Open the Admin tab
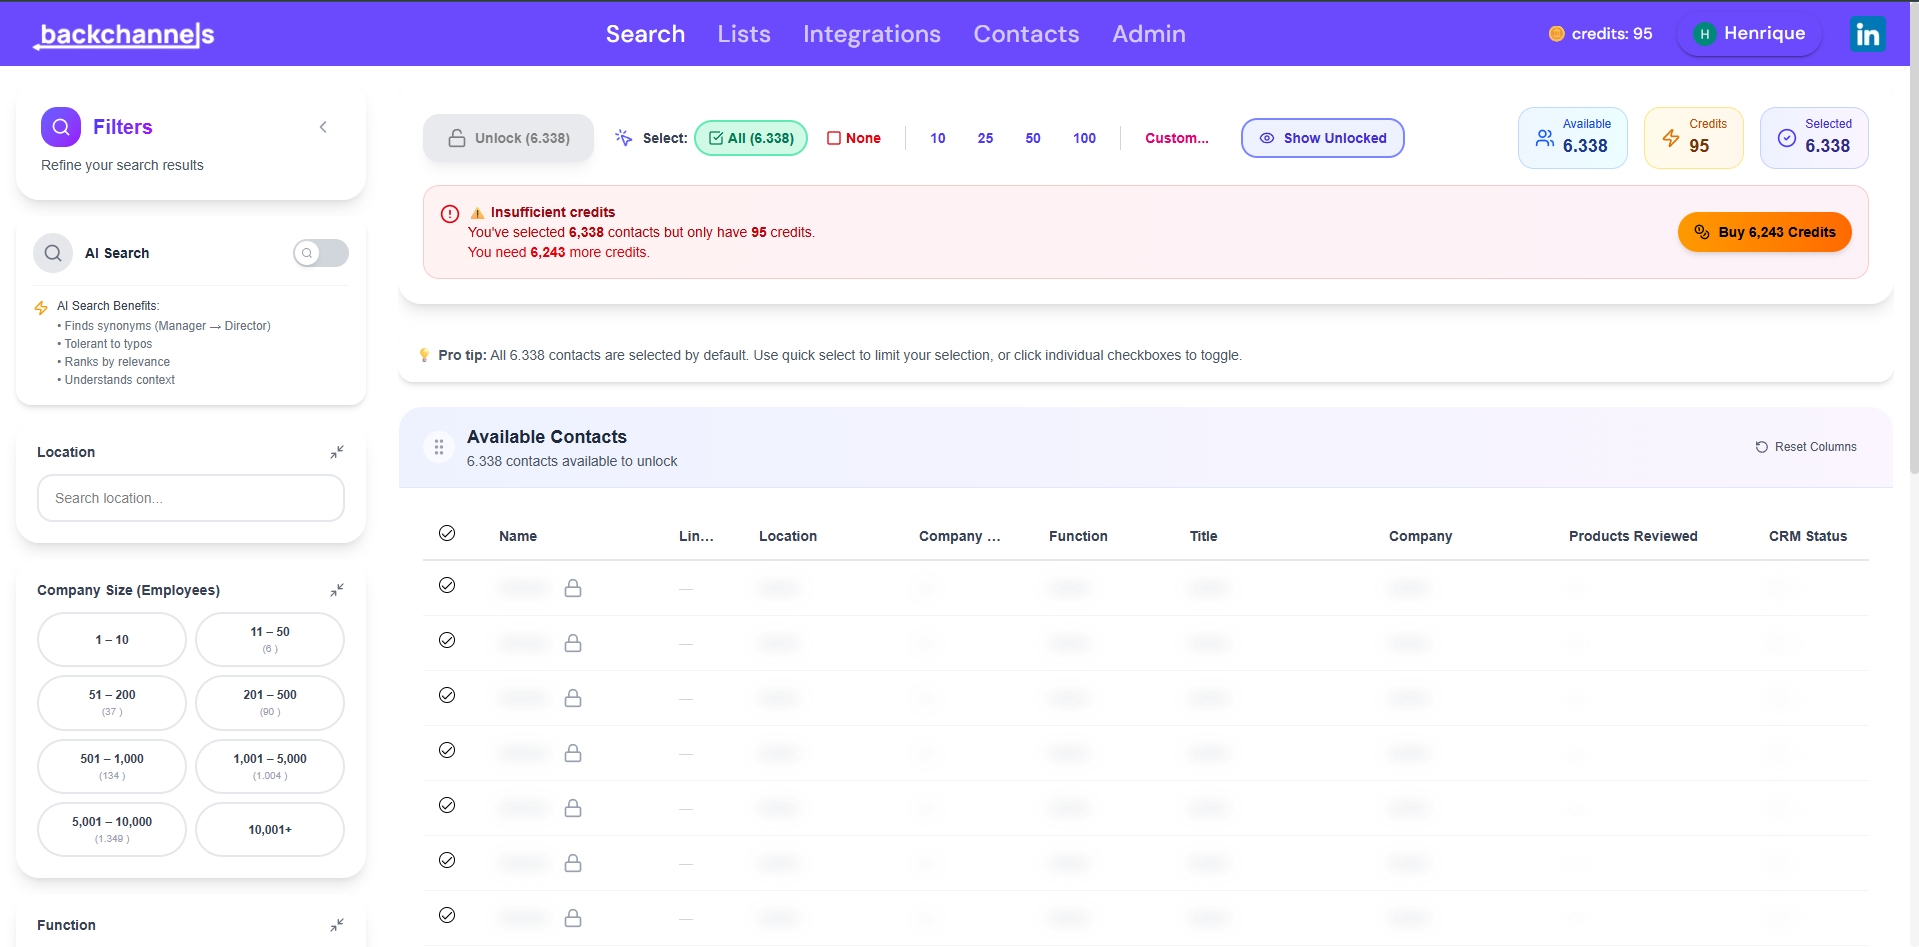1919x947 pixels. click(x=1149, y=34)
